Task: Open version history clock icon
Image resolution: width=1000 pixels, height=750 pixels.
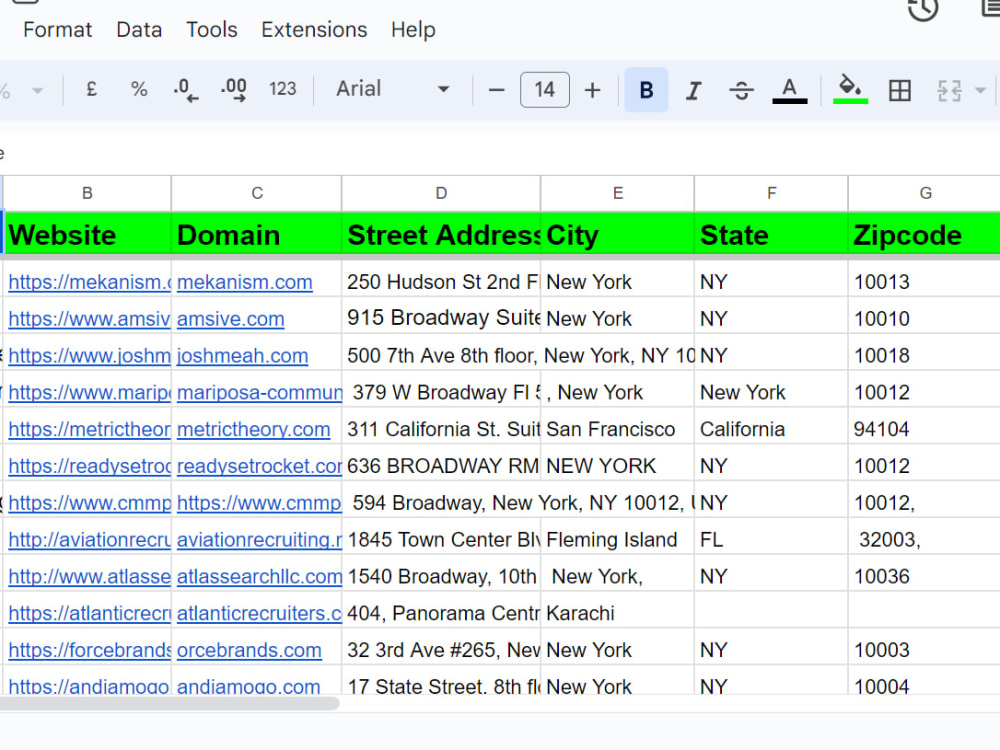Action: tap(923, 9)
